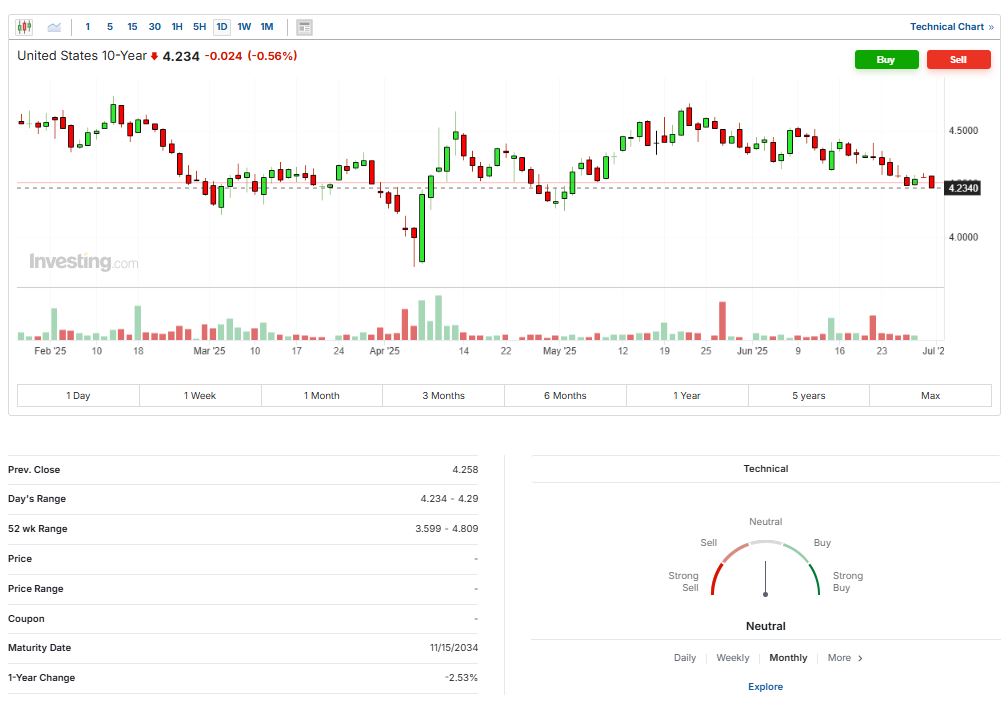Select the 1 Year range tab

[687, 396]
